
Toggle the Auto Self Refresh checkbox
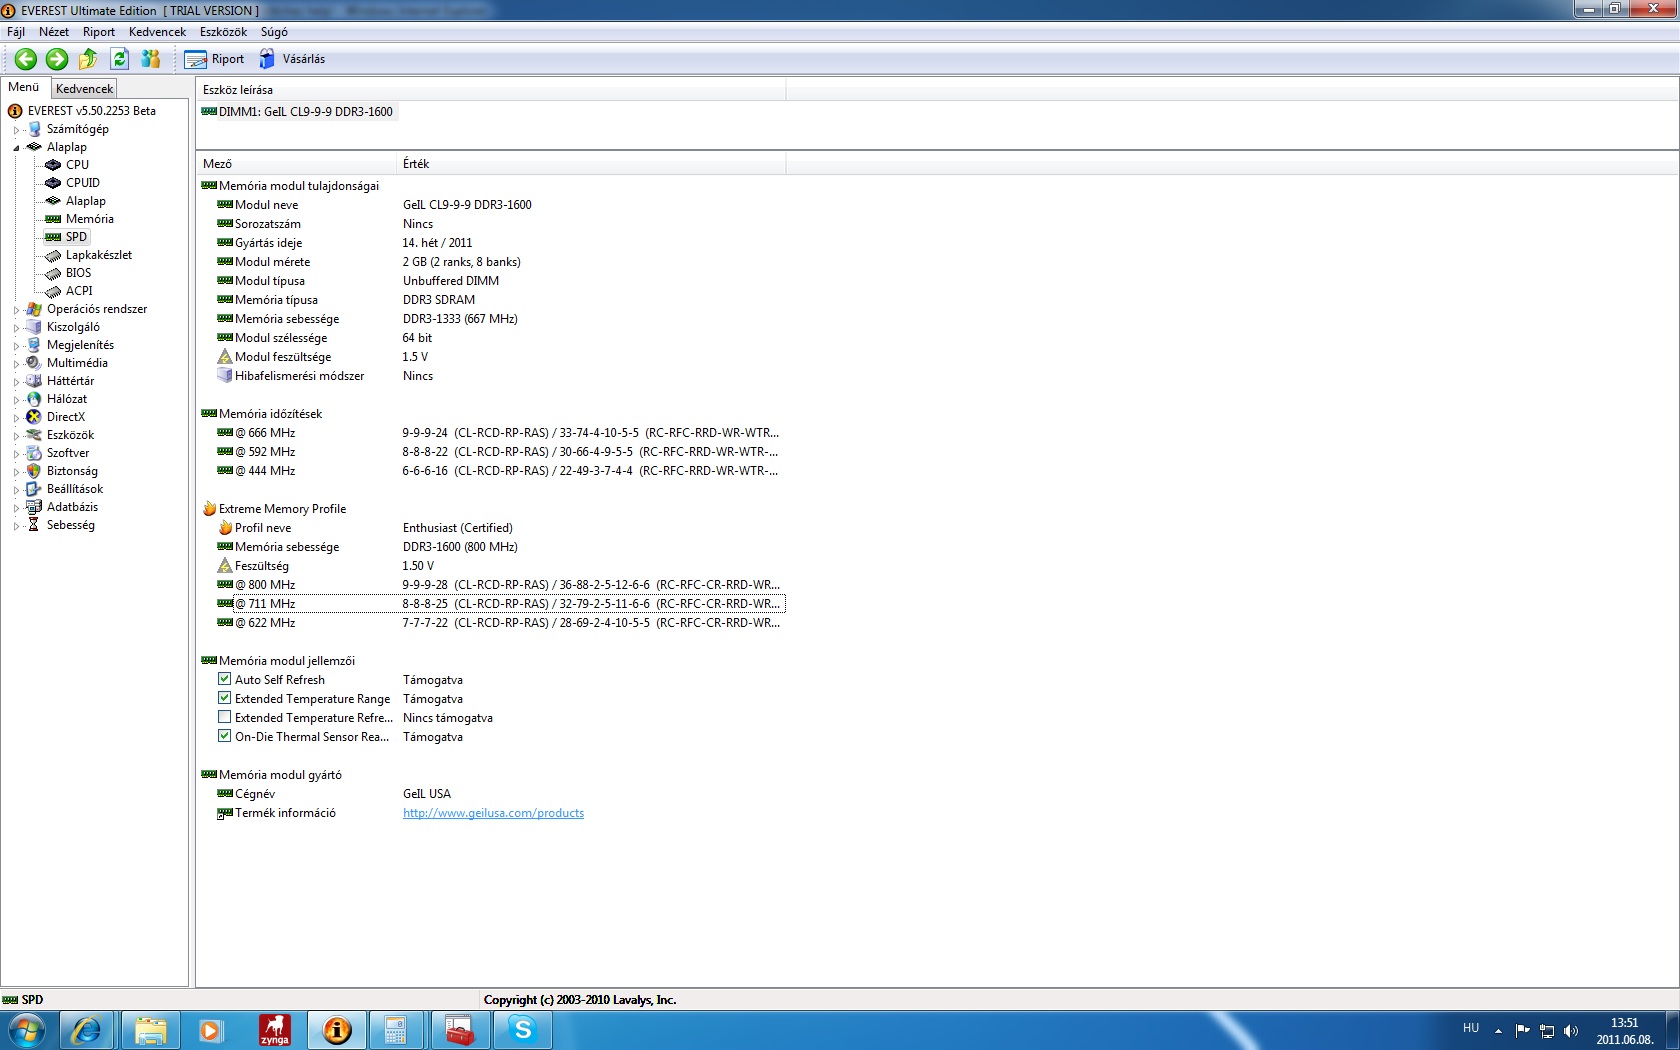click(x=225, y=679)
